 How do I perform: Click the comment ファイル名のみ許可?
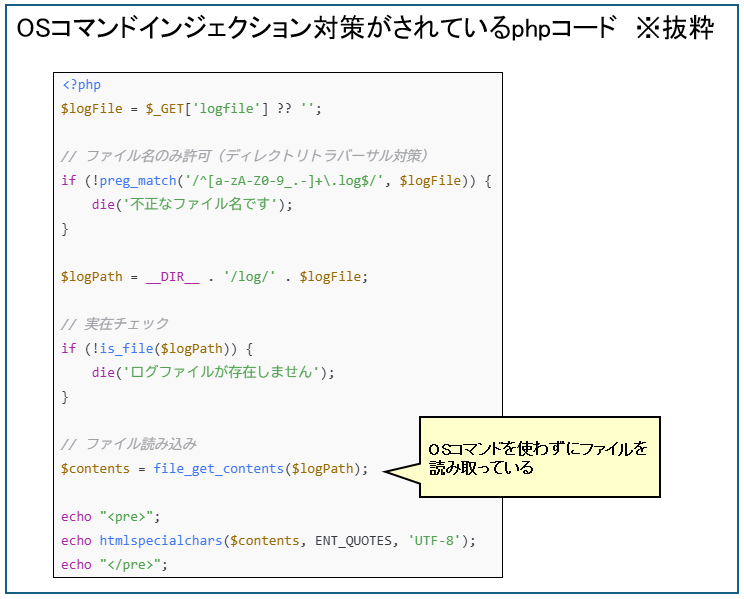tap(245, 156)
